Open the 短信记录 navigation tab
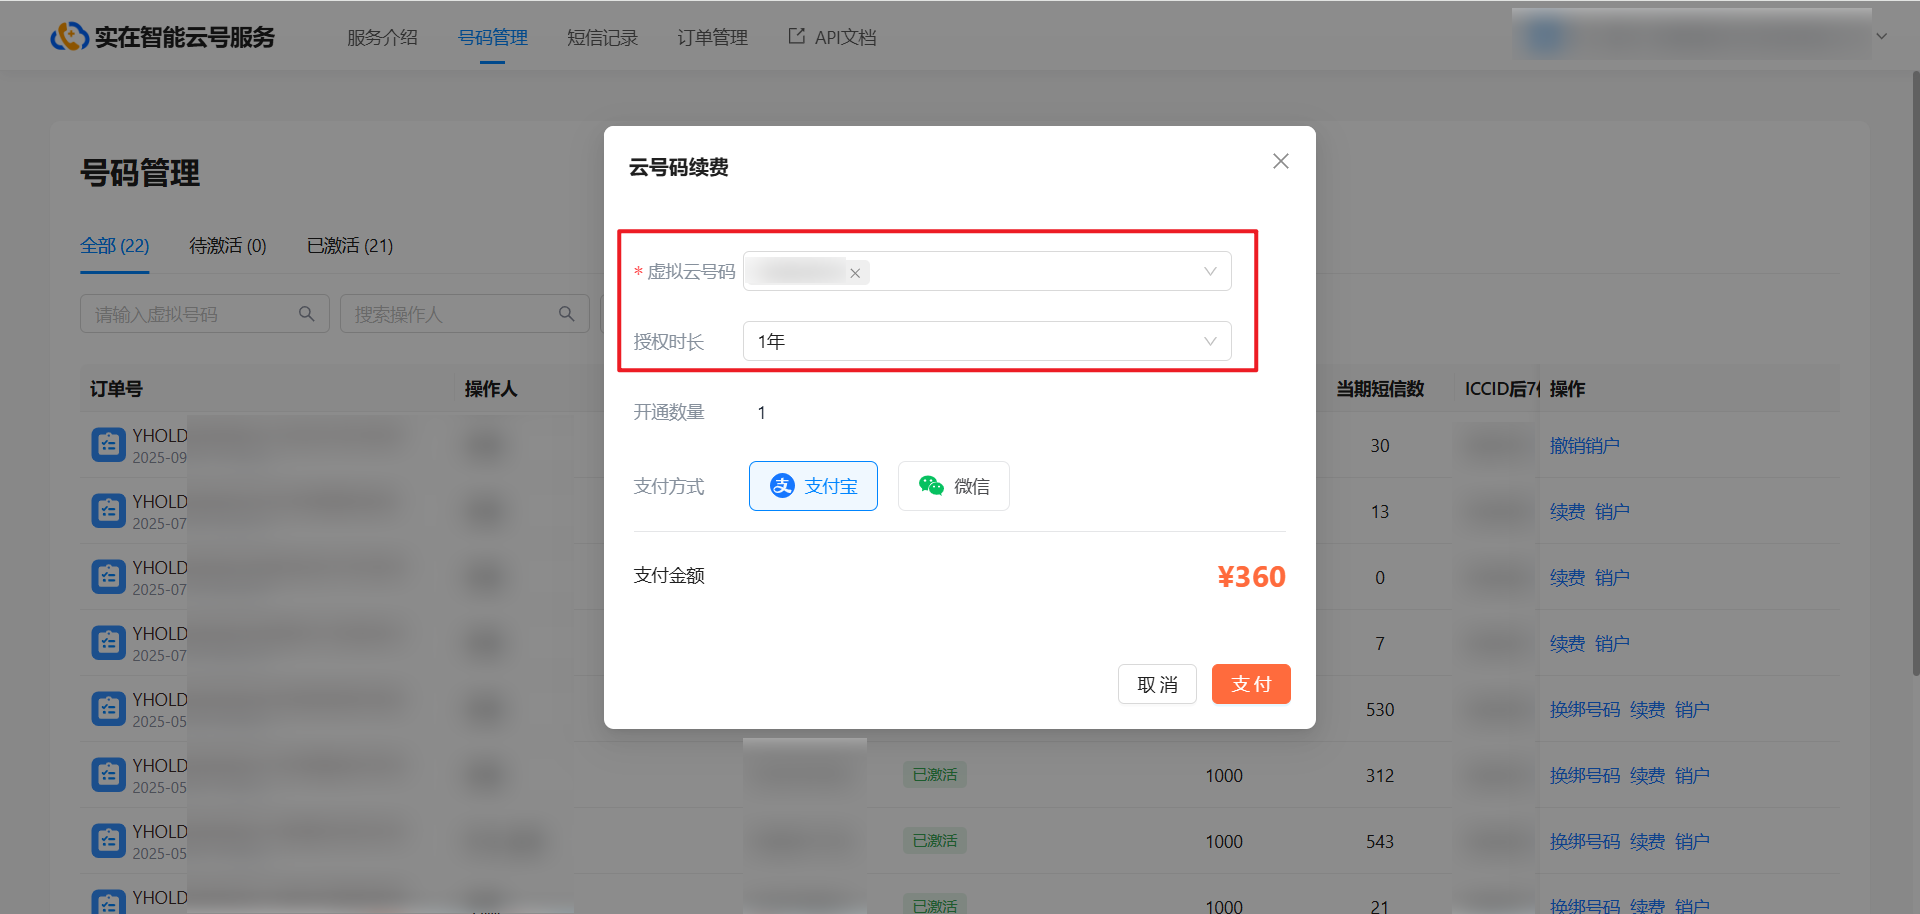 click(x=602, y=38)
